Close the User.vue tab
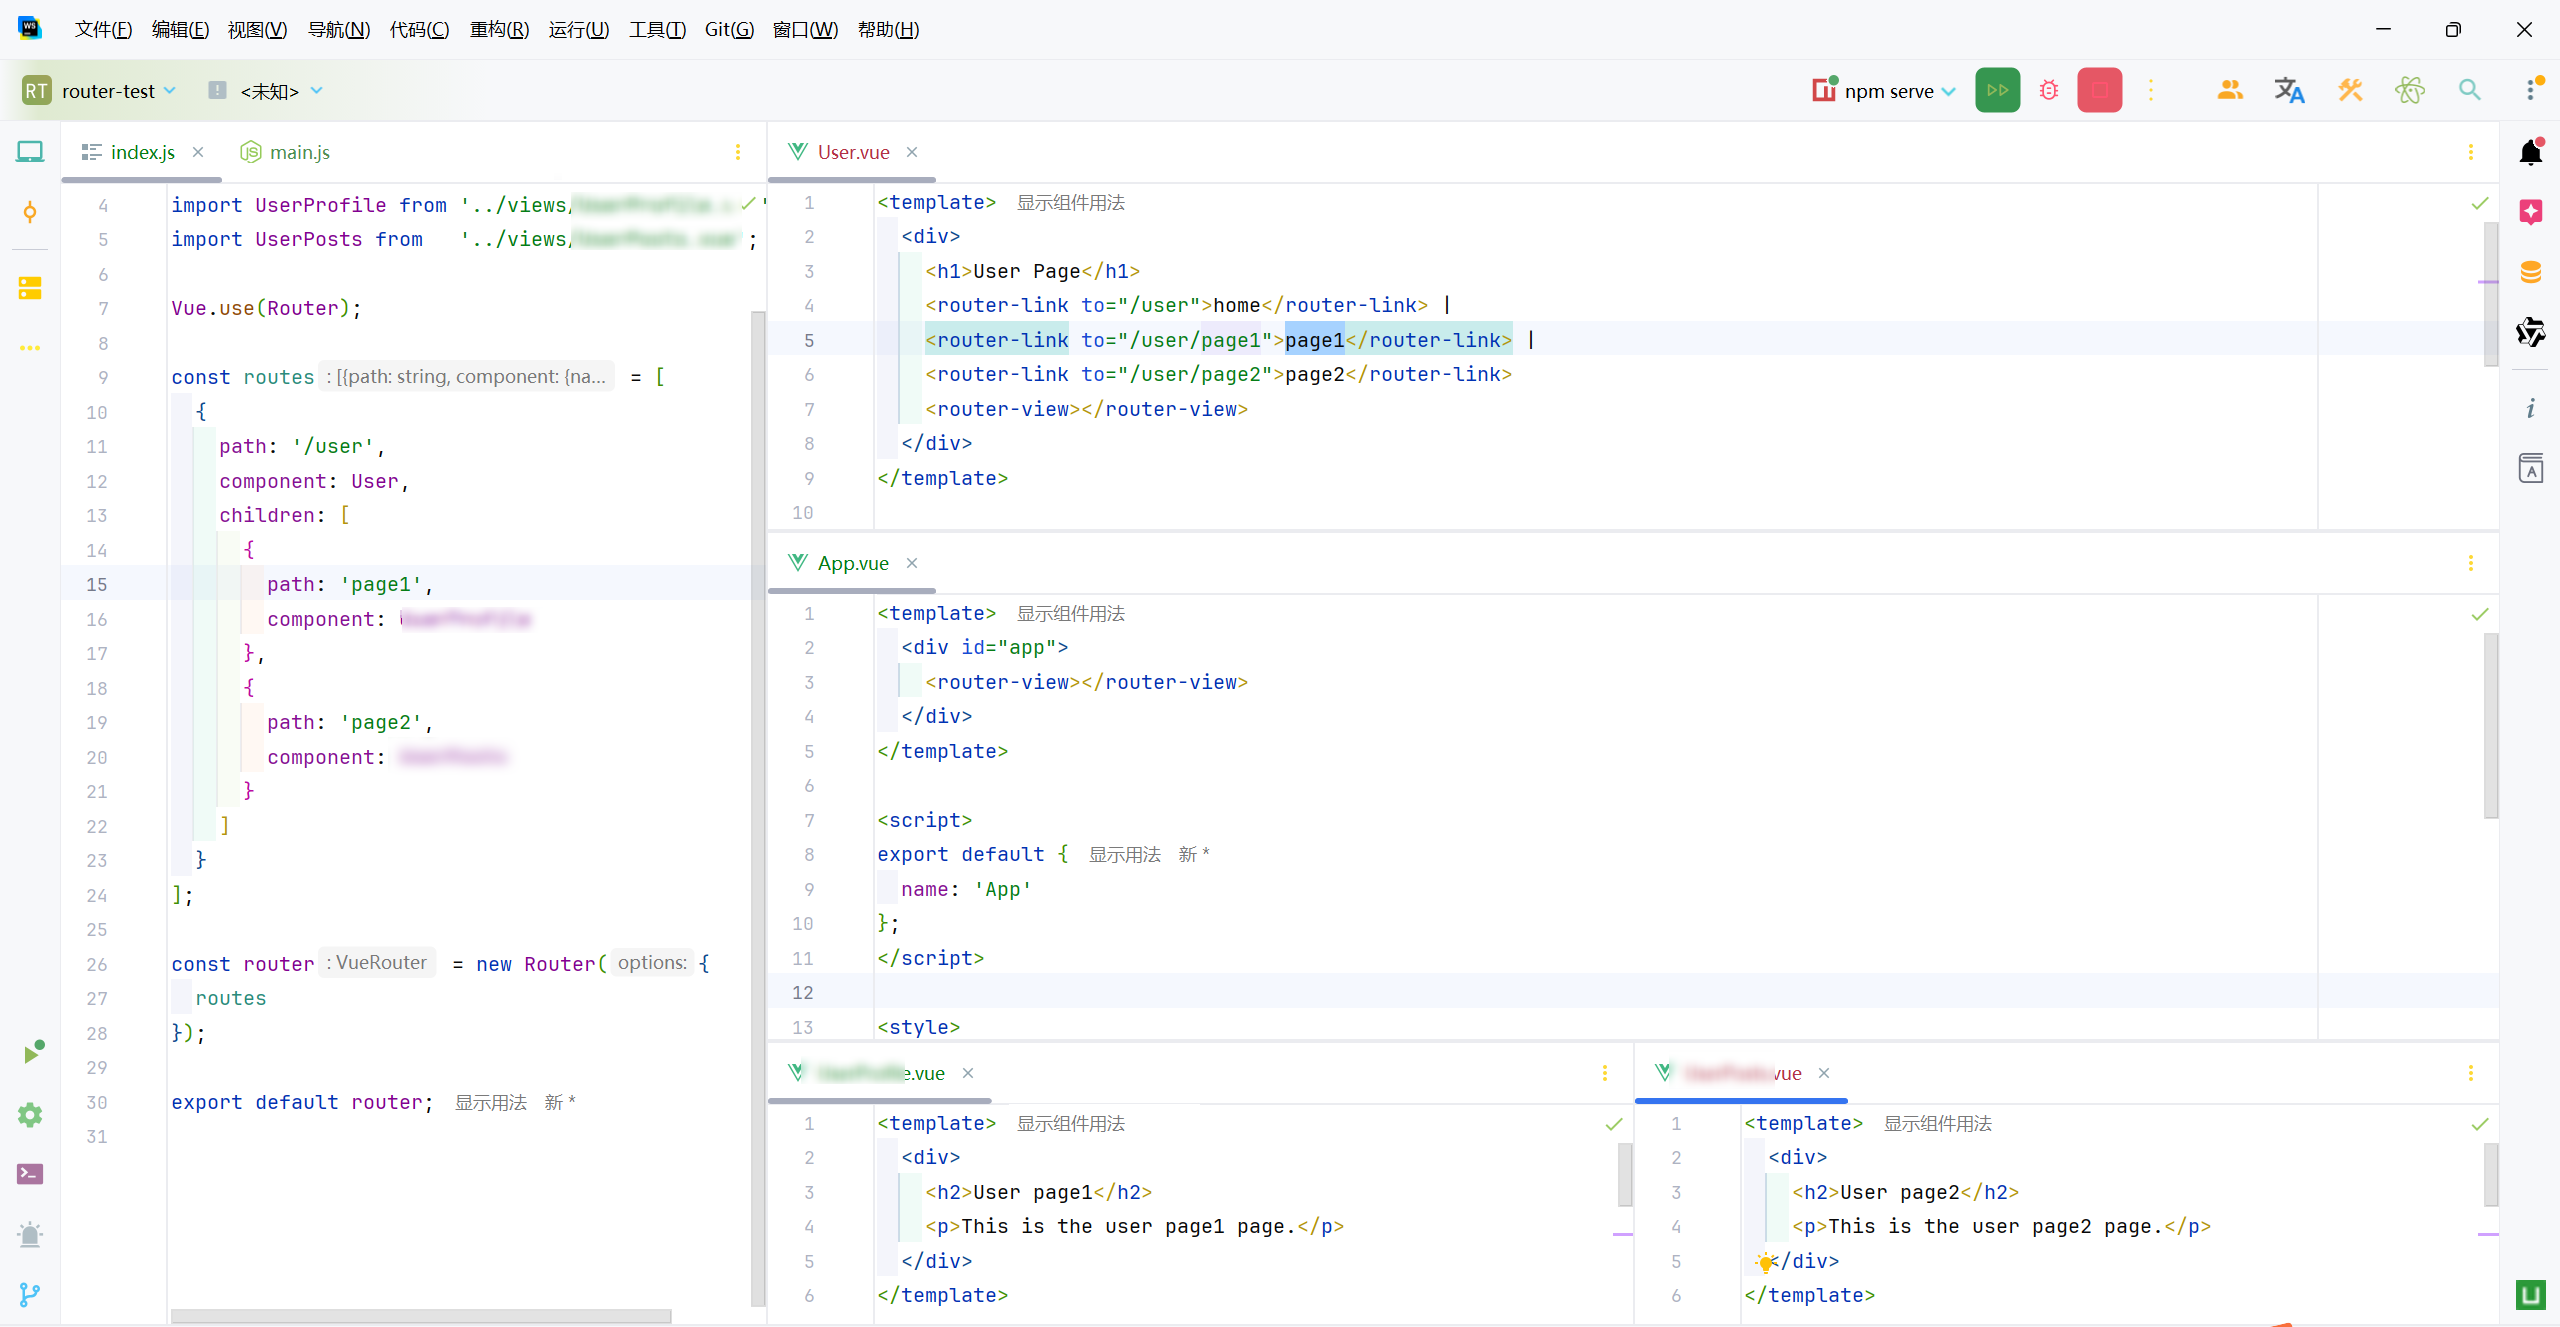Image resolution: width=2560 pixels, height=1327 pixels. pos(912,152)
